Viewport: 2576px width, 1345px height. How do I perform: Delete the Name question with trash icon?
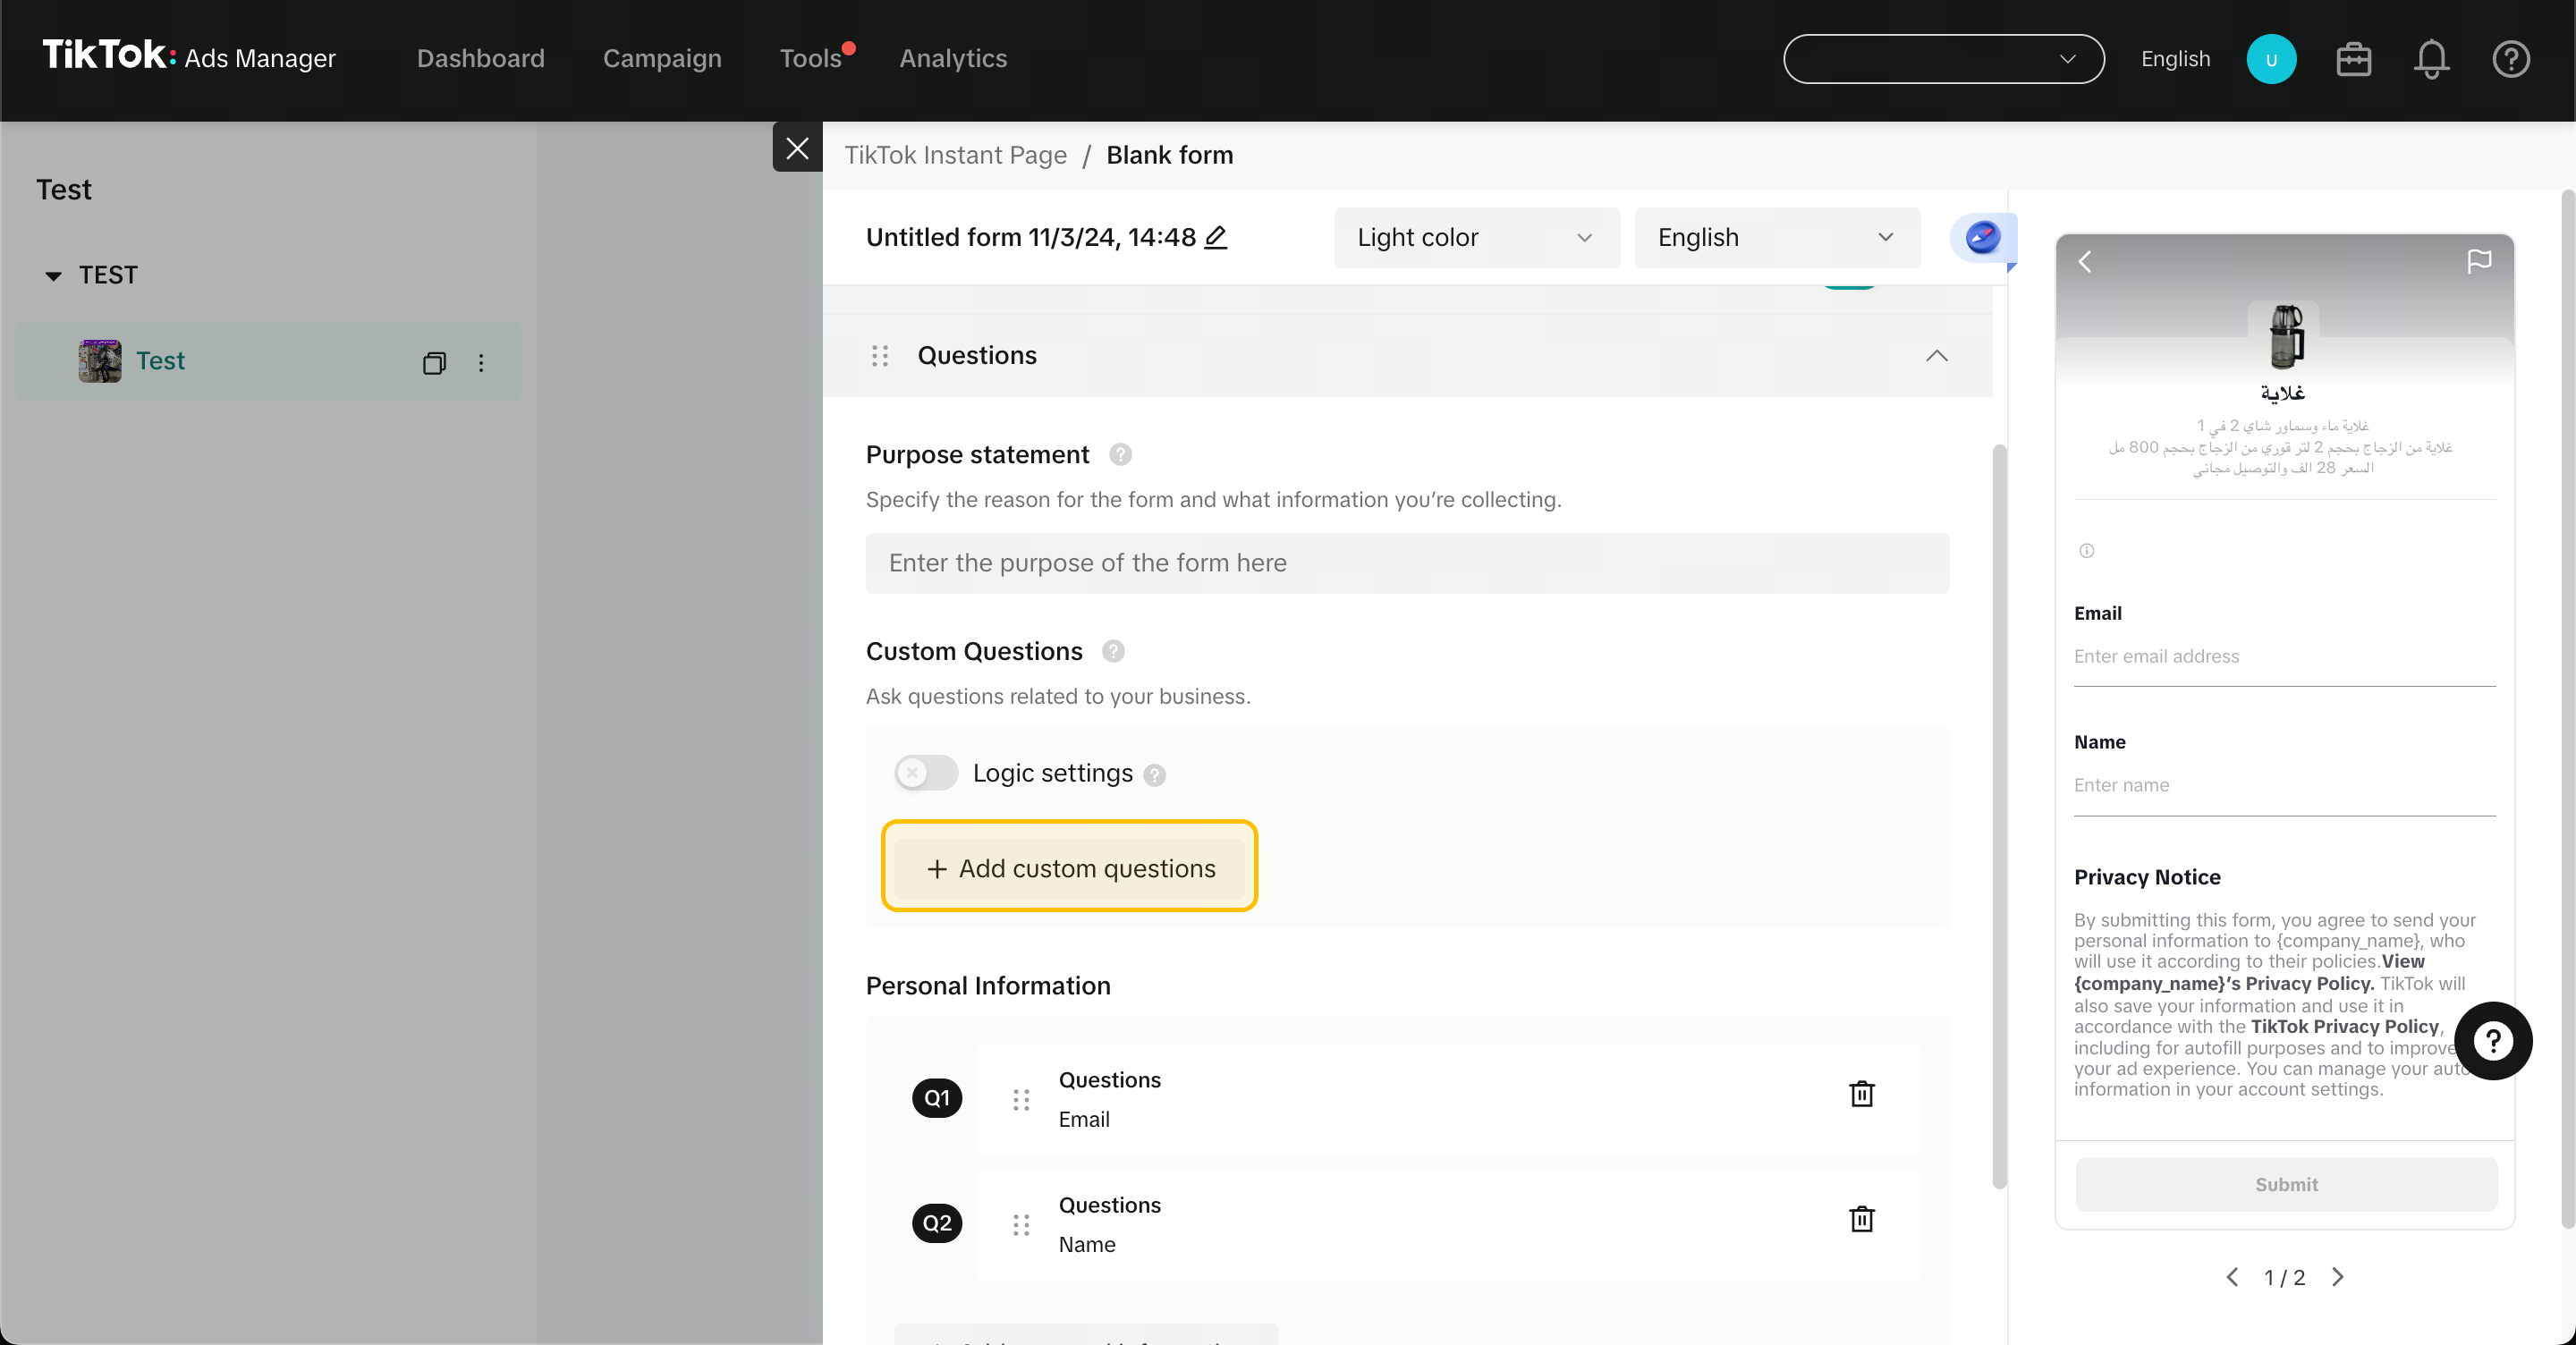[x=1861, y=1219]
